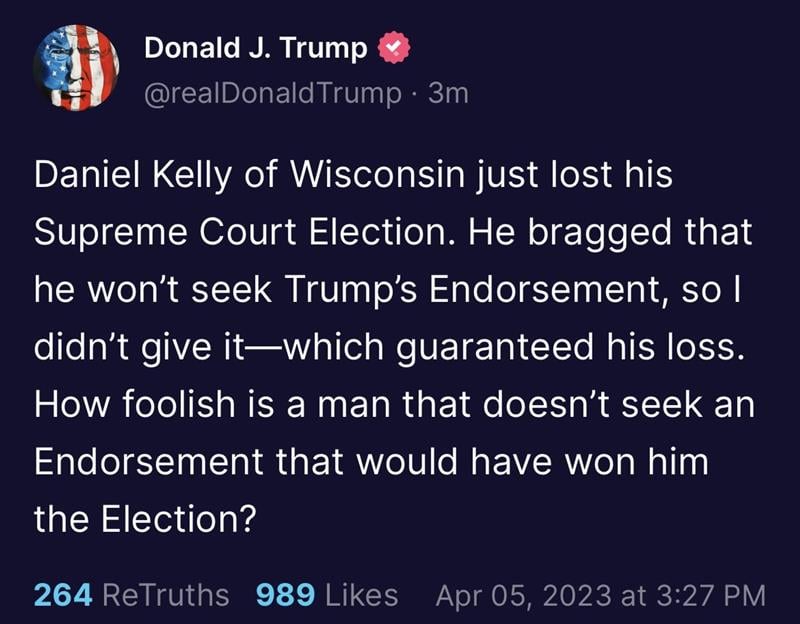Click the final words "the Election?"
The height and width of the screenshot is (624, 800).
click(140, 518)
